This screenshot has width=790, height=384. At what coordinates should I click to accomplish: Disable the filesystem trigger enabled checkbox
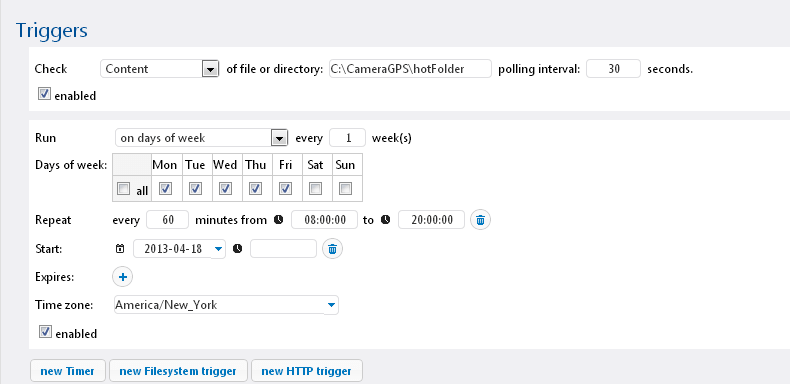[45, 94]
